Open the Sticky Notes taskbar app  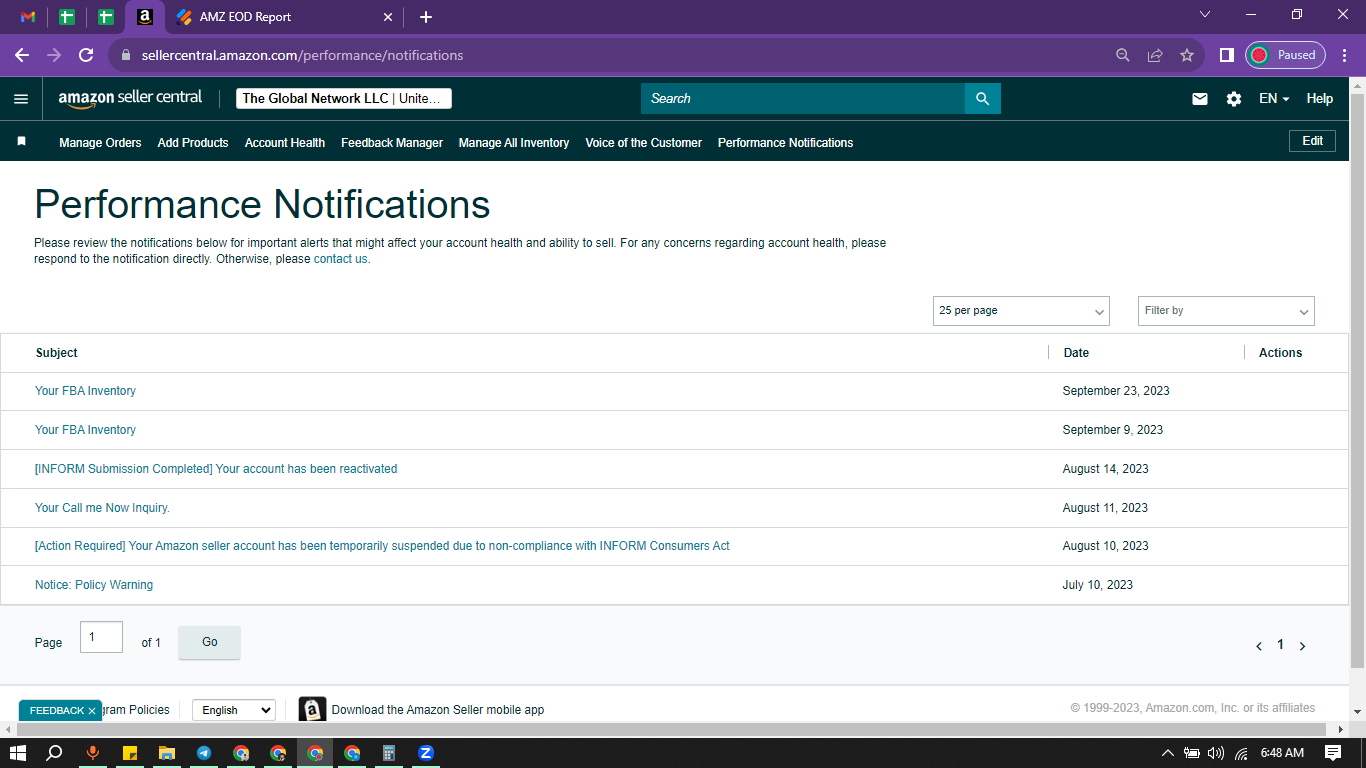tap(130, 753)
